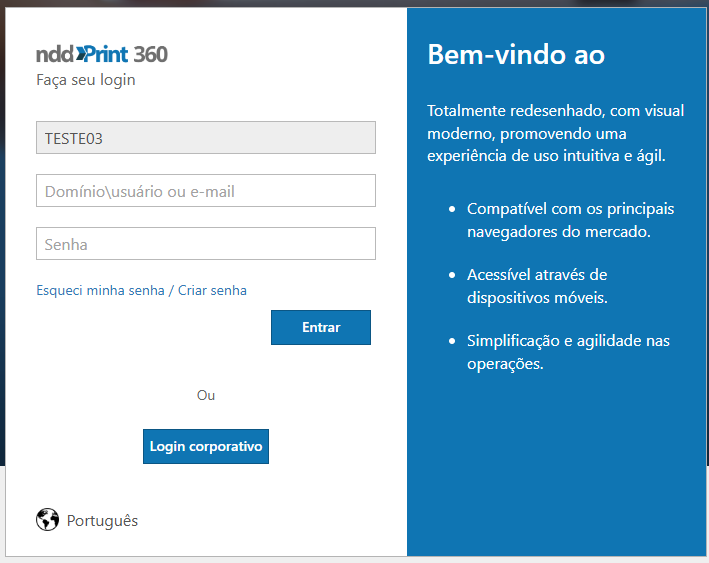This screenshot has height=563, width=709.
Task: Follow the Criar senha link
Action: 212,291
